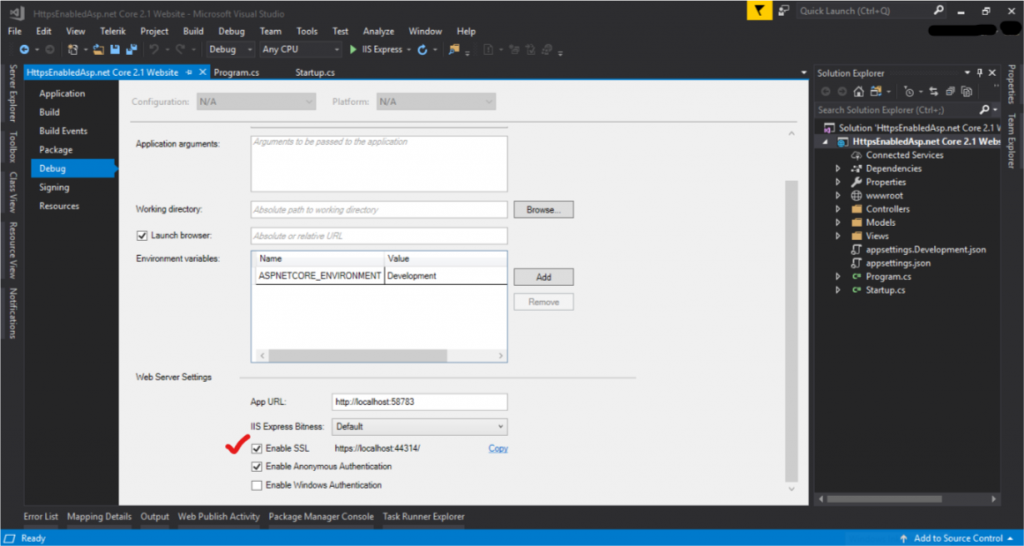Screen dimensions: 1024x546
Task: Click the Redo toolbar icon
Action: pos(180,50)
